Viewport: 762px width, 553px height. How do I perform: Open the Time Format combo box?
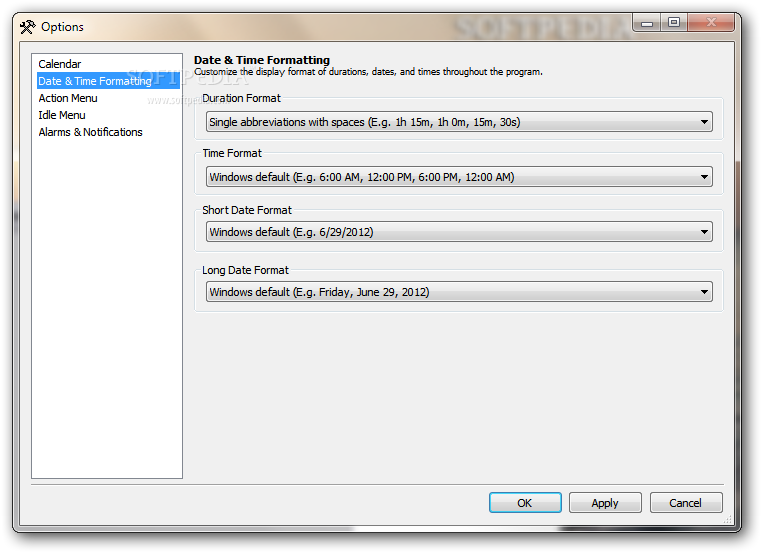pyautogui.click(x=459, y=177)
